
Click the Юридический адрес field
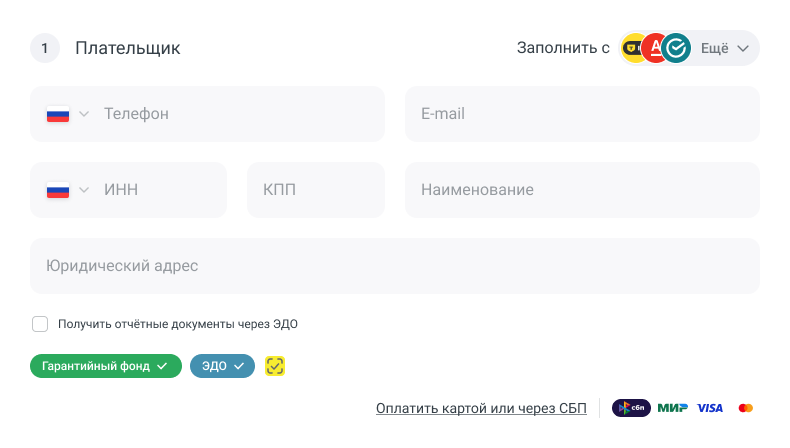[x=395, y=266]
